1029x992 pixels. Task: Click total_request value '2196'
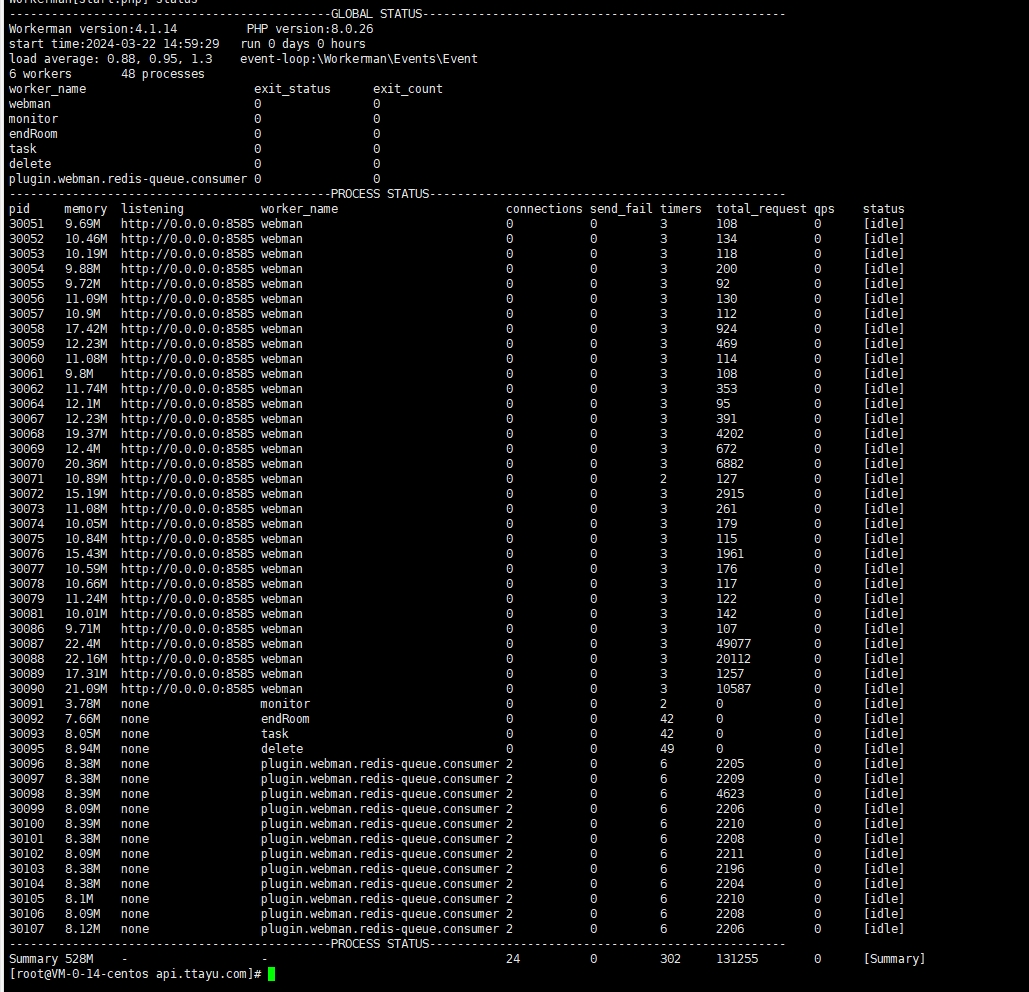(730, 869)
